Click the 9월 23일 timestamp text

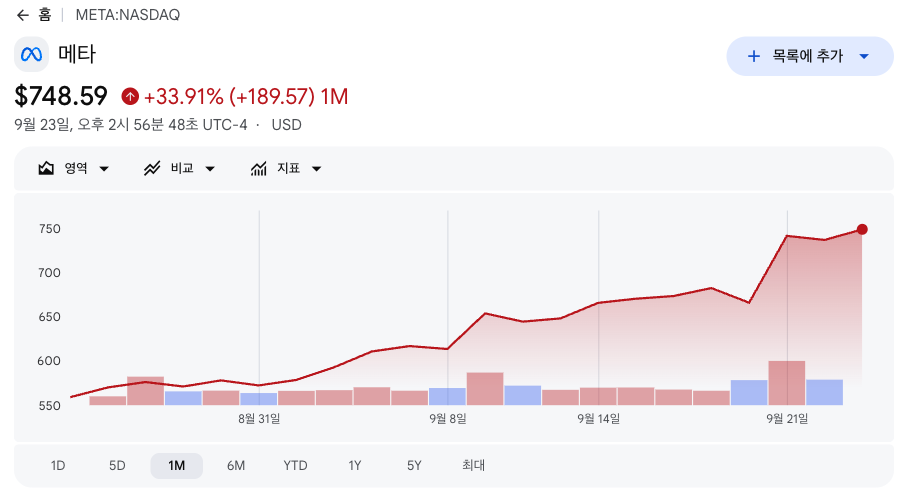131,125
